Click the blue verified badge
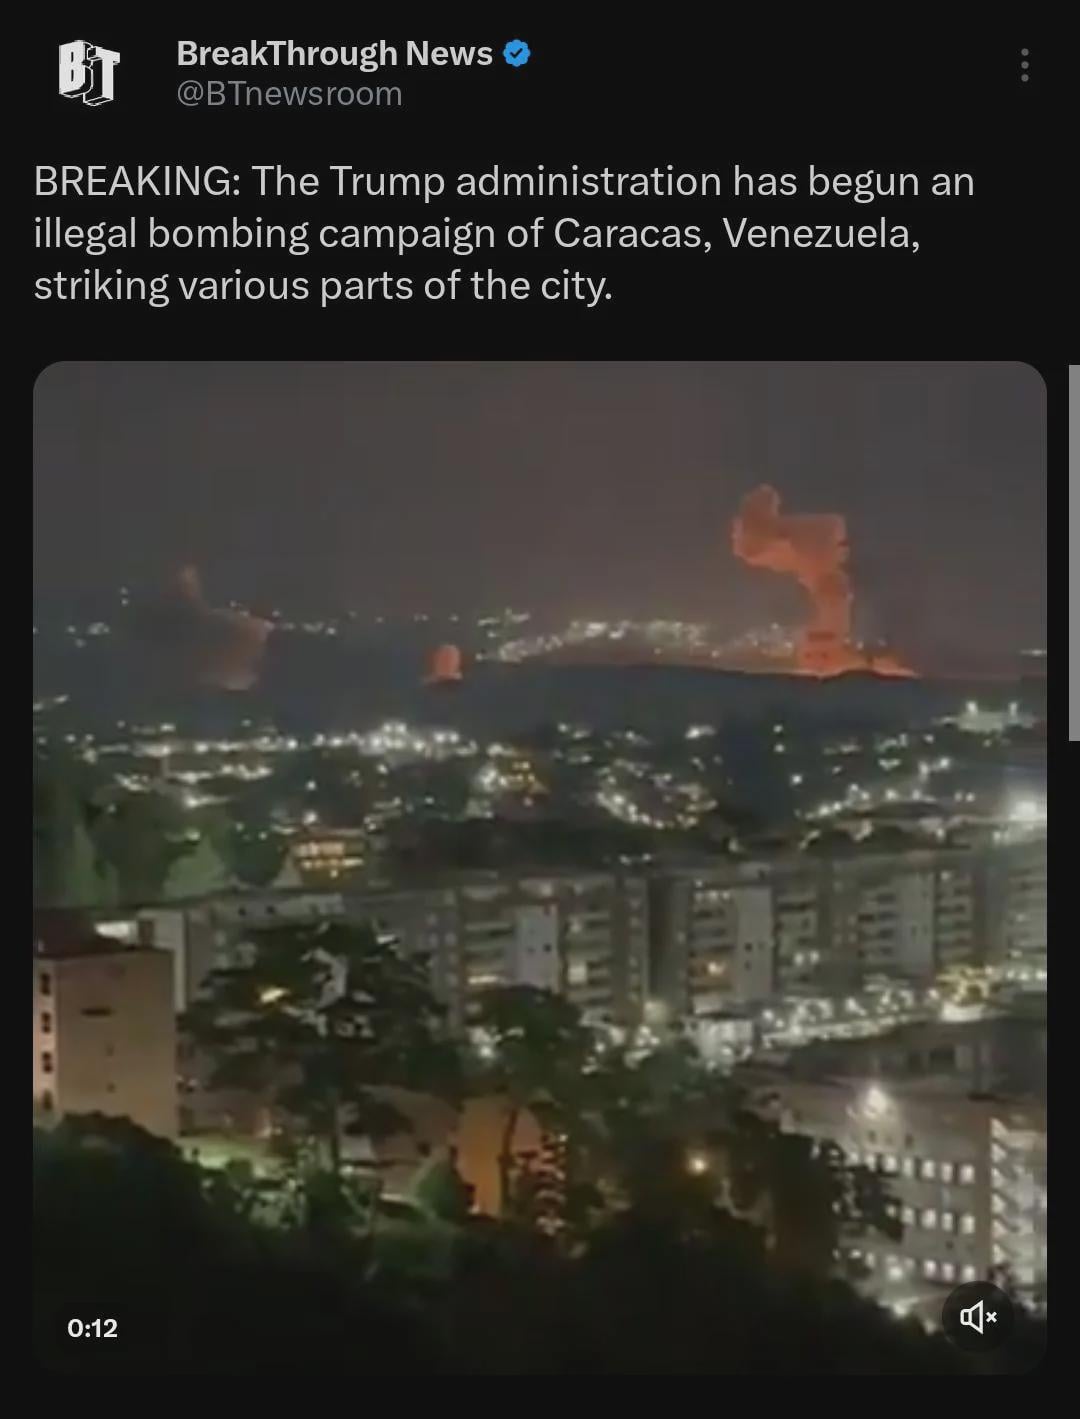The width and height of the screenshot is (1080, 1419). (x=517, y=54)
